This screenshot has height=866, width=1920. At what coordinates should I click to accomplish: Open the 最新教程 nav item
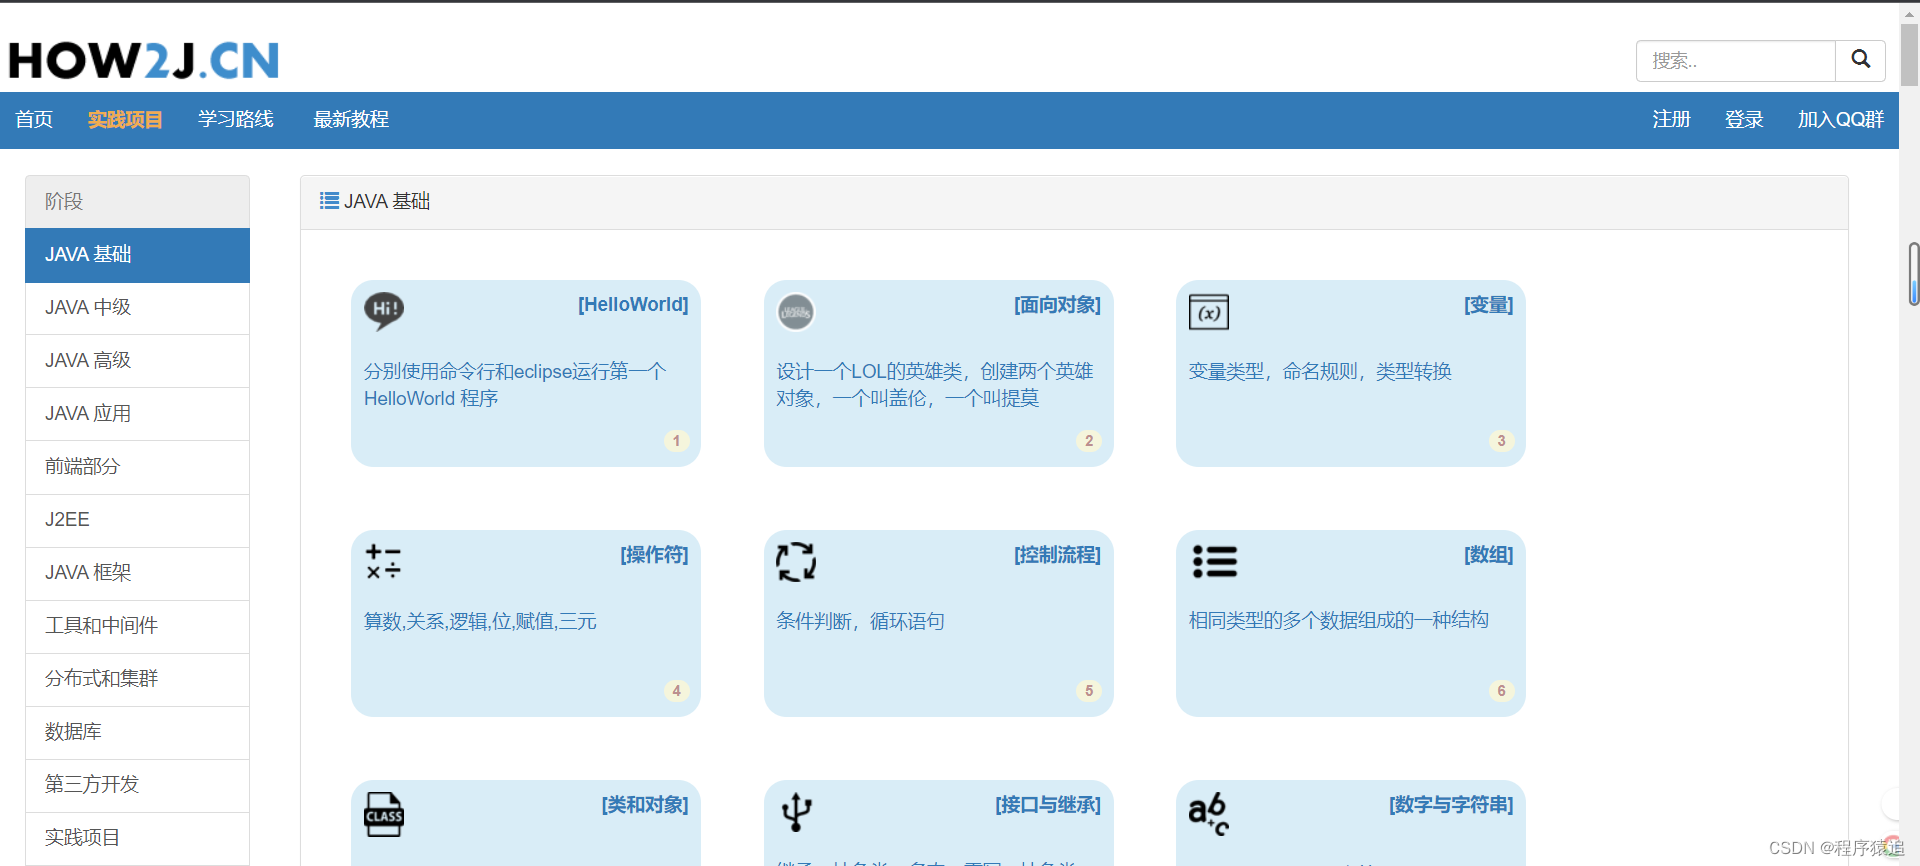(351, 120)
